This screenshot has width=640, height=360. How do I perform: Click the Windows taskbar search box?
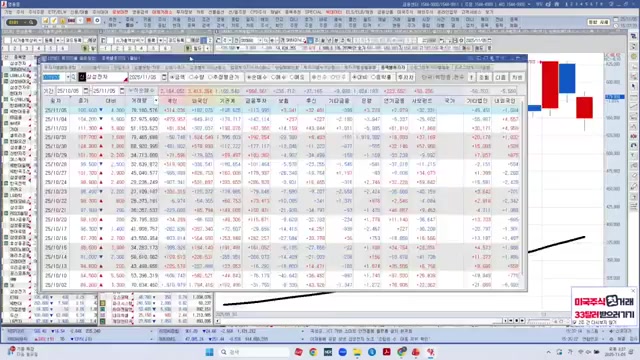pos(253,352)
